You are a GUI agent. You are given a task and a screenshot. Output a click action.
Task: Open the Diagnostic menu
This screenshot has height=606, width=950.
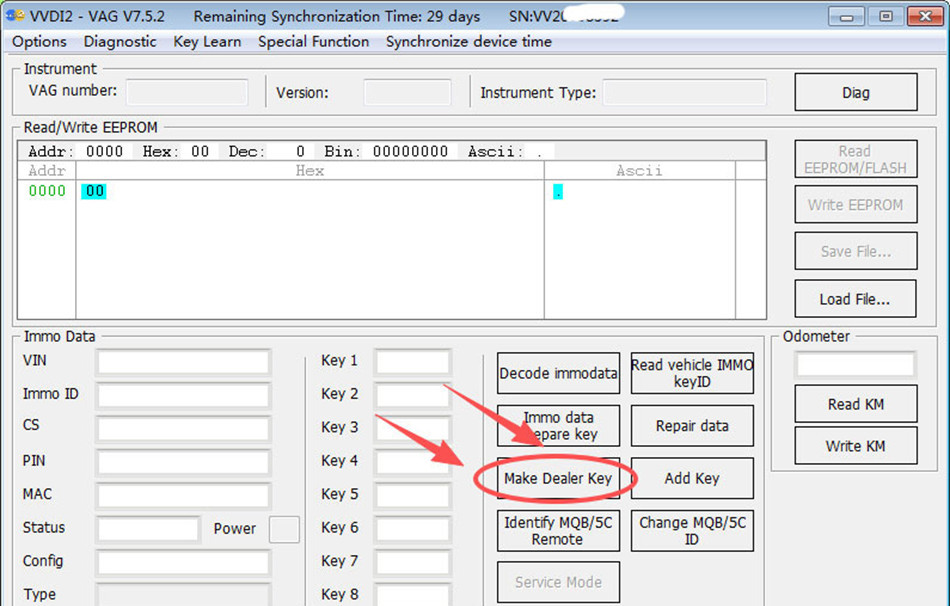120,41
